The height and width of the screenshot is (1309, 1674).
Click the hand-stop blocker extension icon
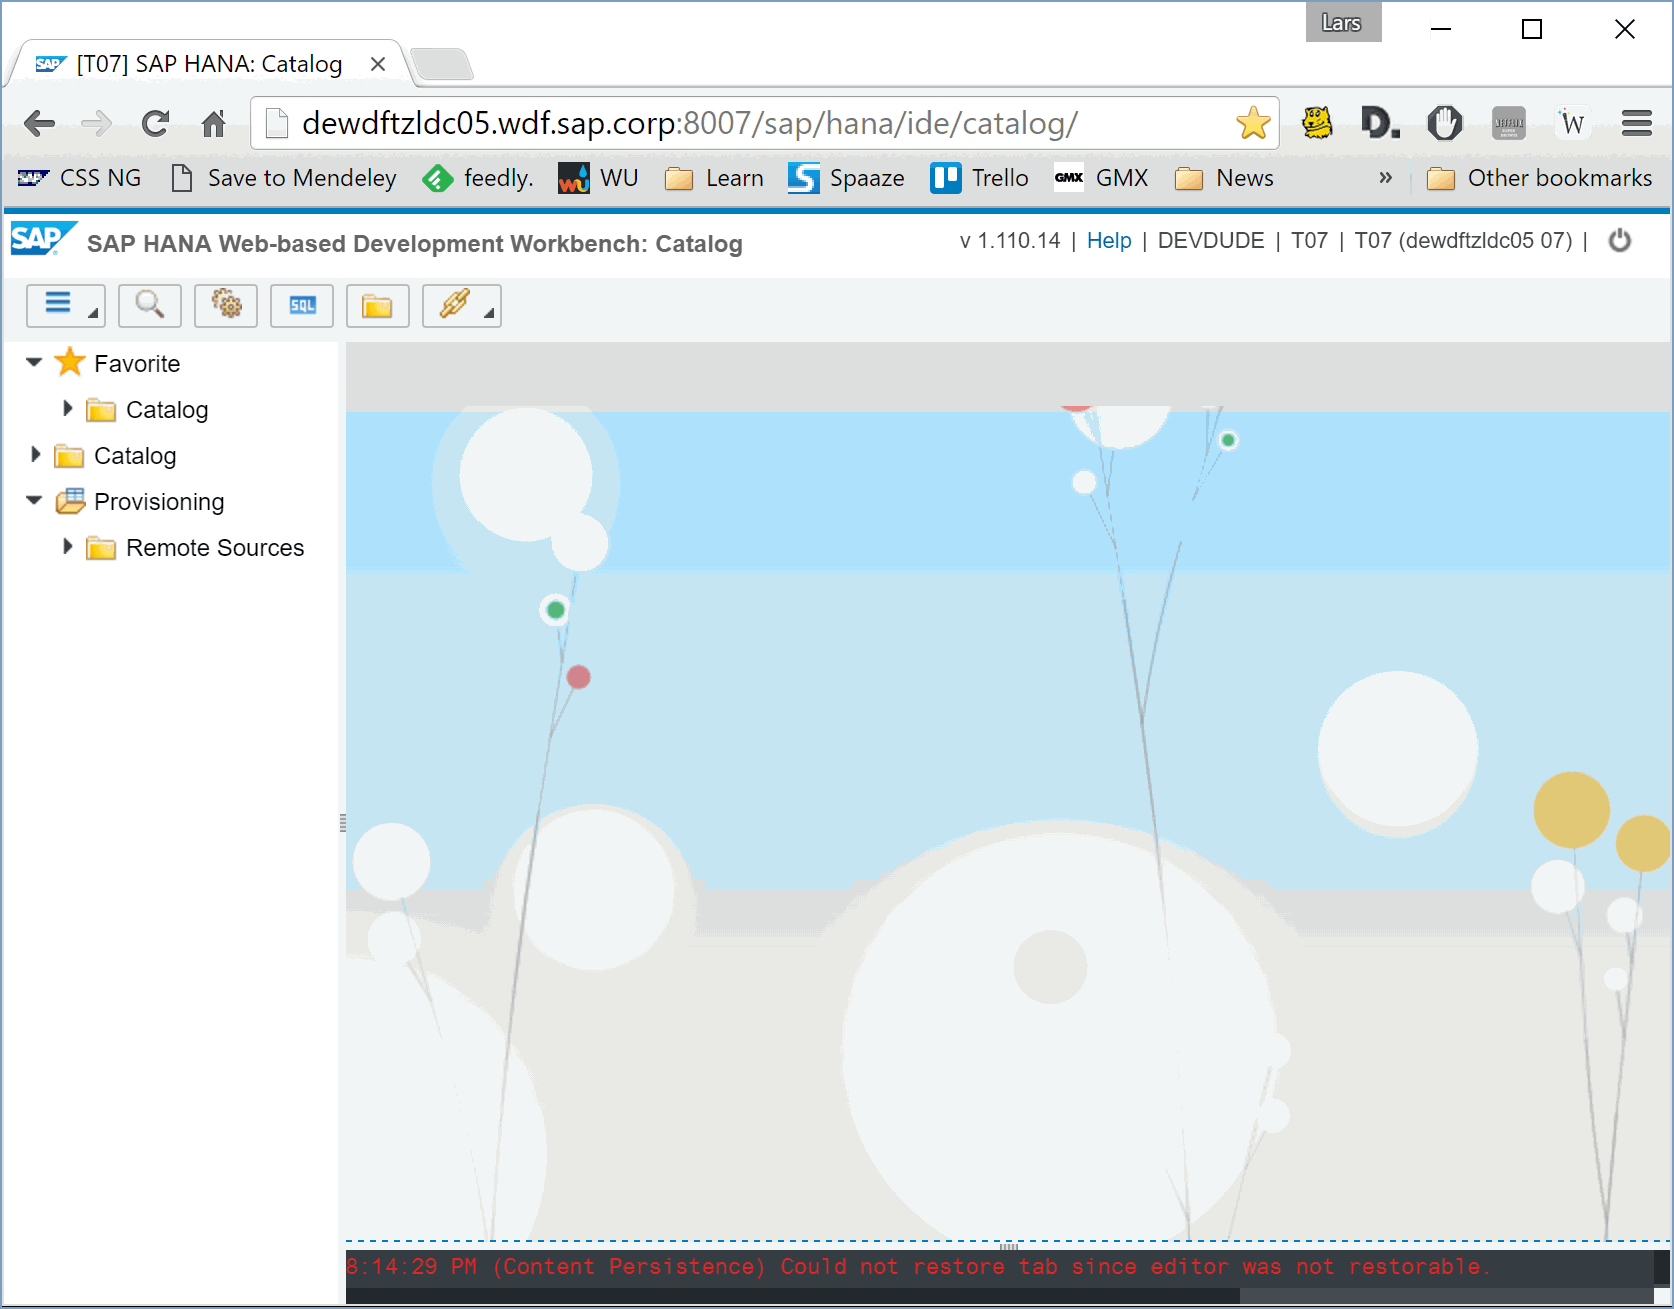pyautogui.click(x=1444, y=123)
